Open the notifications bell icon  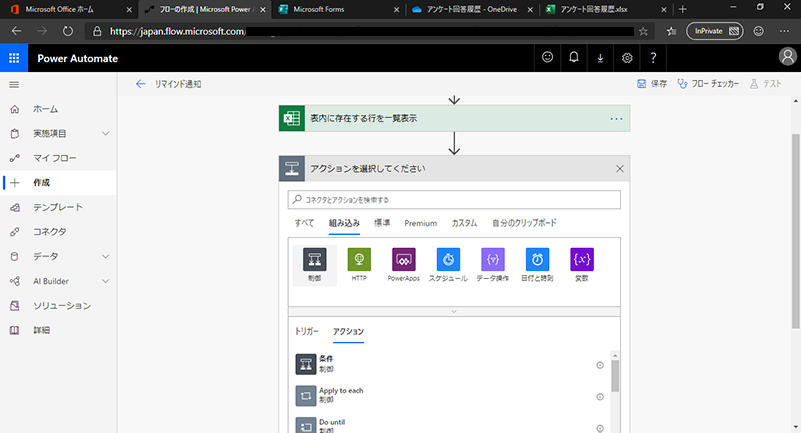point(574,58)
